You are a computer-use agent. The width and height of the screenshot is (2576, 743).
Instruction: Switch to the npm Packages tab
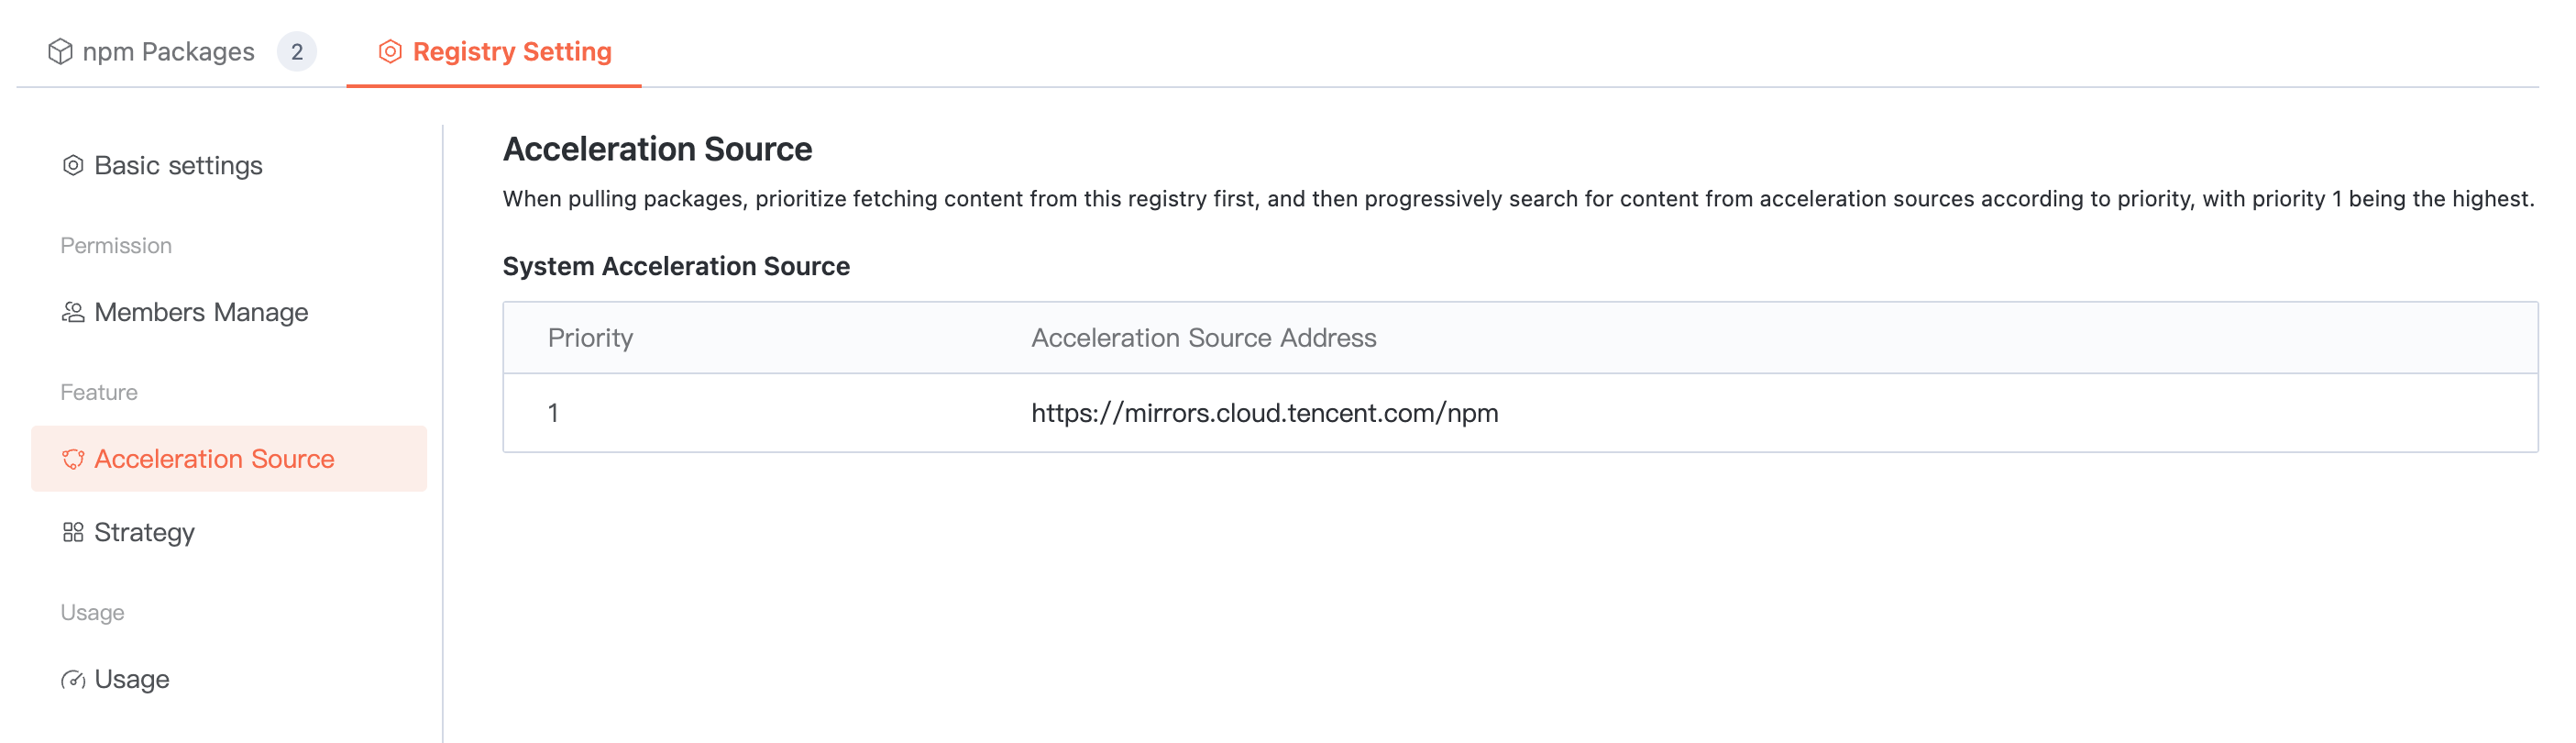point(168,51)
